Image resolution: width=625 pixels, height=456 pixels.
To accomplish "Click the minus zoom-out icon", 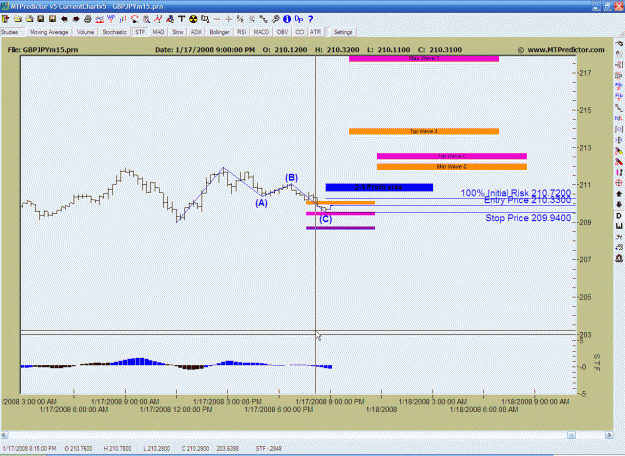I will tap(217, 19).
